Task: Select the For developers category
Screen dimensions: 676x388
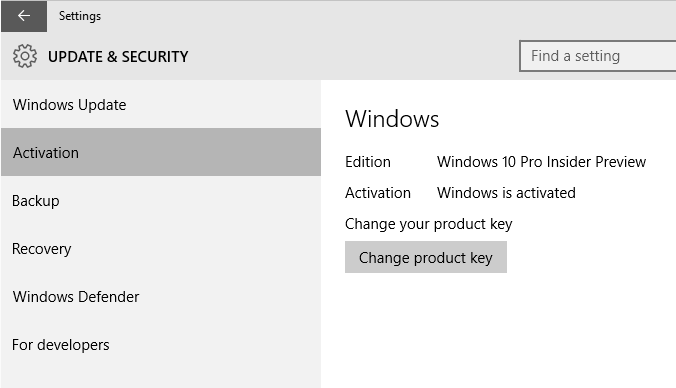Action: click(x=161, y=344)
